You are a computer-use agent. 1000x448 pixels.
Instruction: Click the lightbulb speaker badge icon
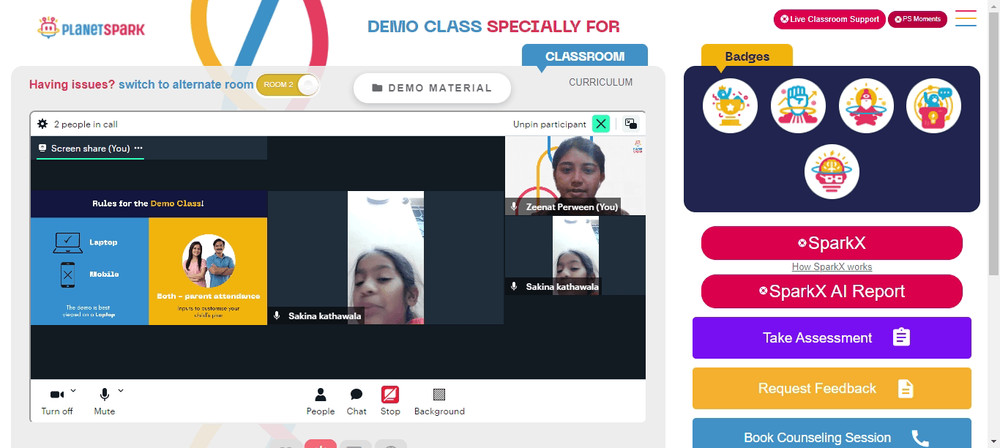(x=934, y=106)
